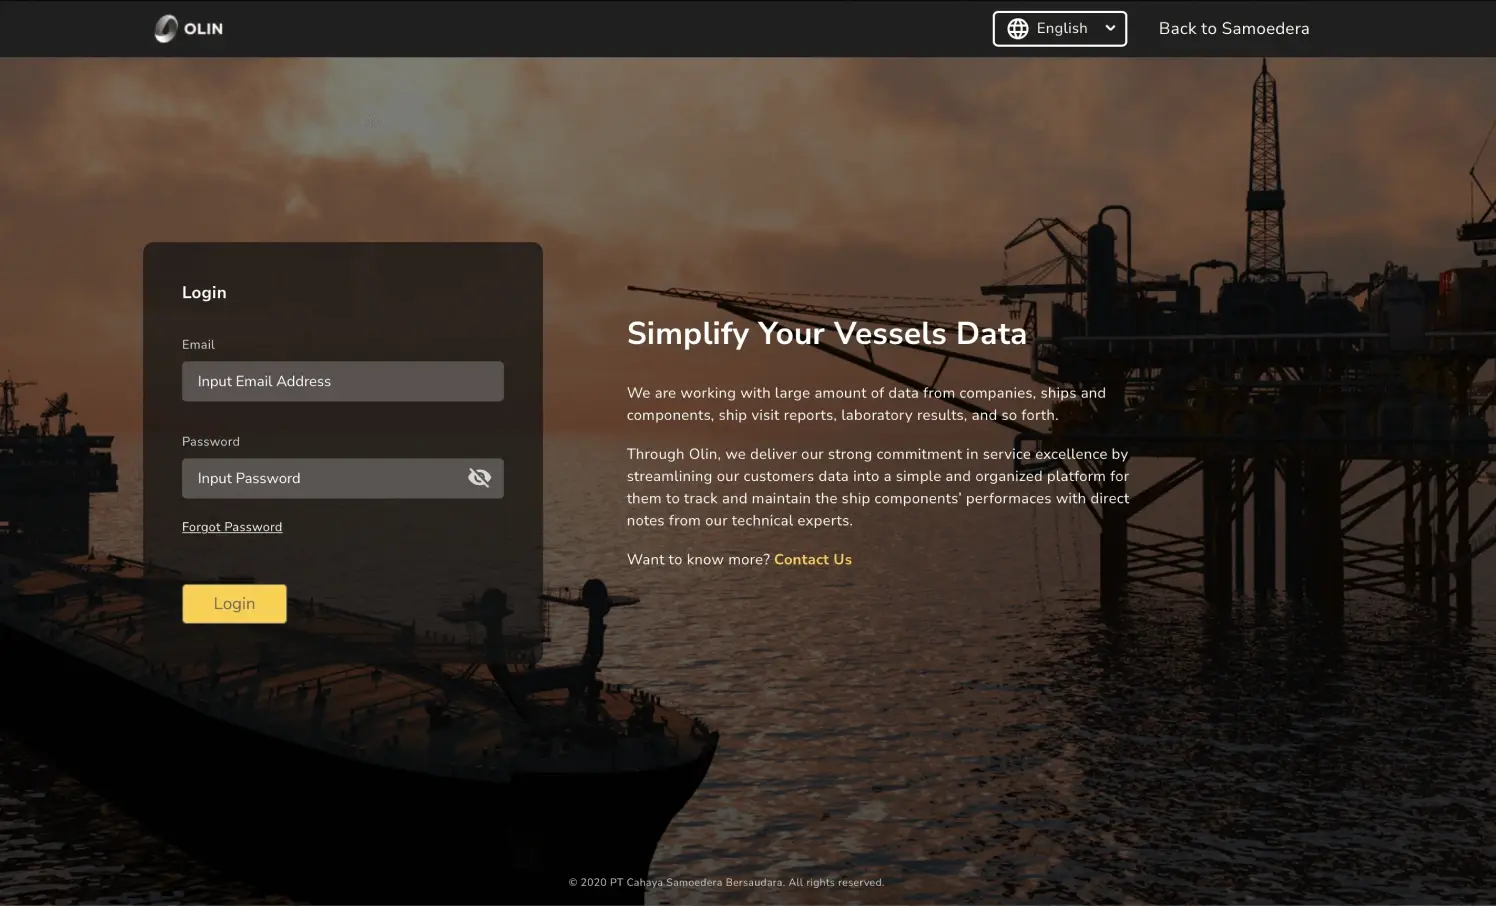Click the 'Want to know more?' text
The height and width of the screenshot is (906, 1496).
pyautogui.click(x=698, y=560)
